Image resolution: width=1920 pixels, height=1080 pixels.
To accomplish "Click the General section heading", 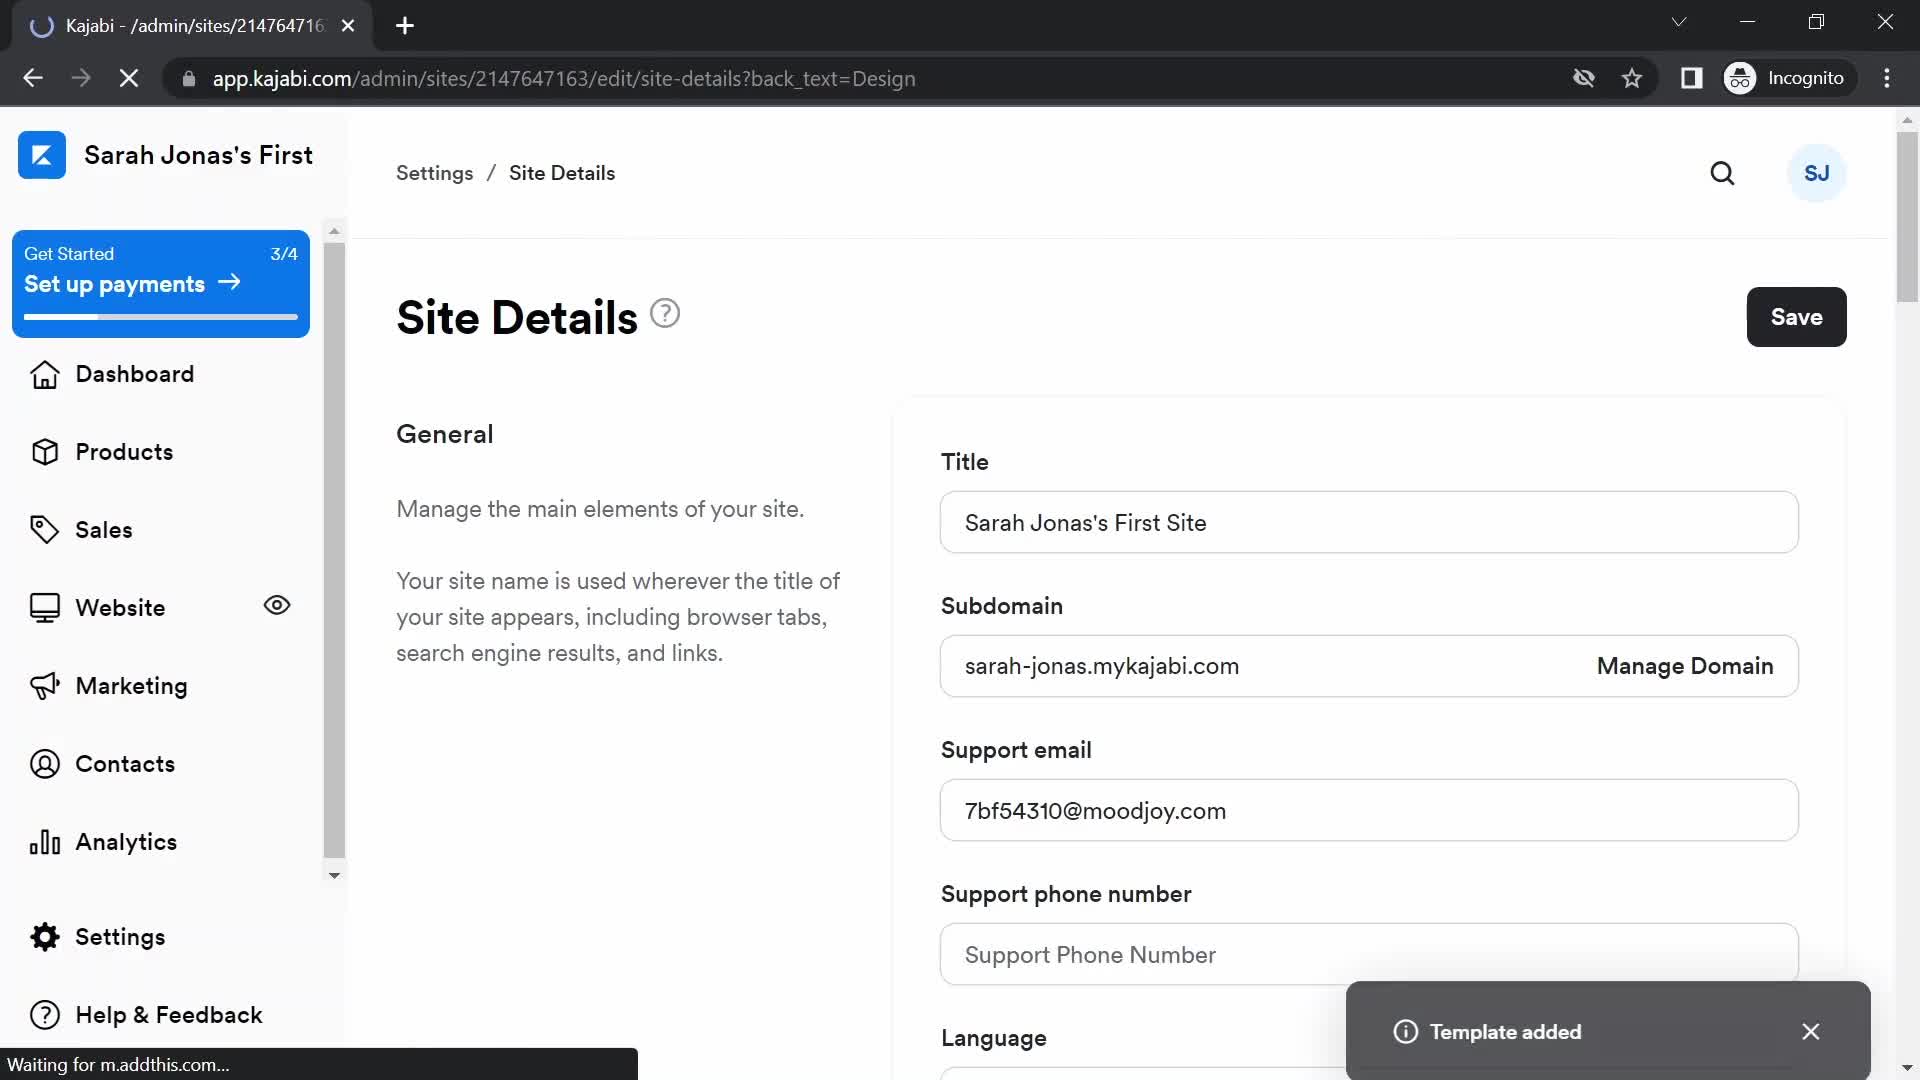I will pos(445,434).
